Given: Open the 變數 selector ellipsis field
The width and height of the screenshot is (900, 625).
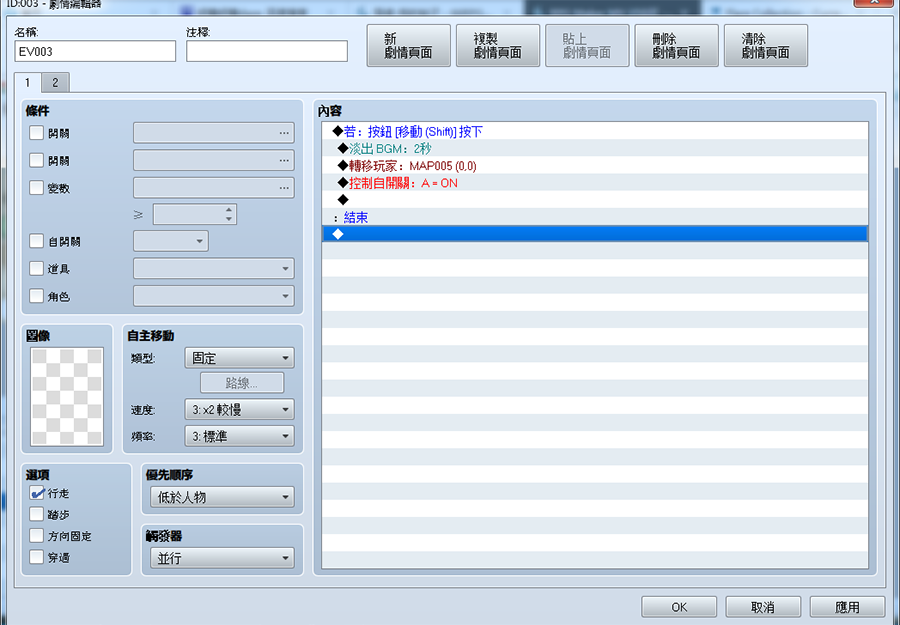Looking at the screenshot, I should (214, 188).
